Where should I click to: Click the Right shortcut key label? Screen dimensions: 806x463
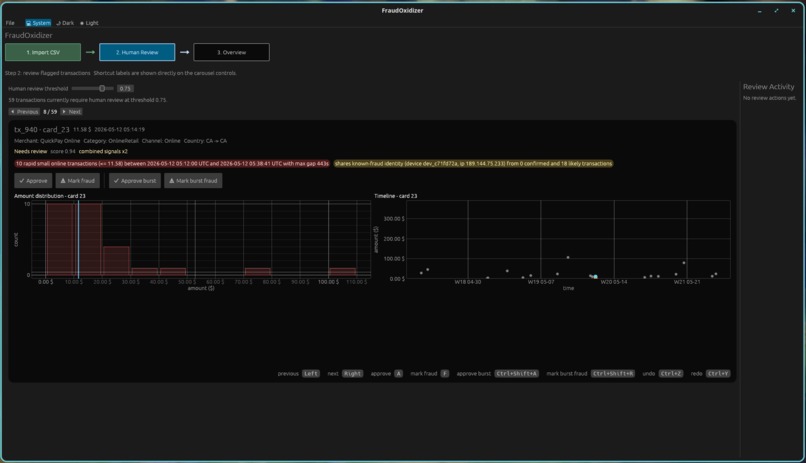tap(352, 374)
